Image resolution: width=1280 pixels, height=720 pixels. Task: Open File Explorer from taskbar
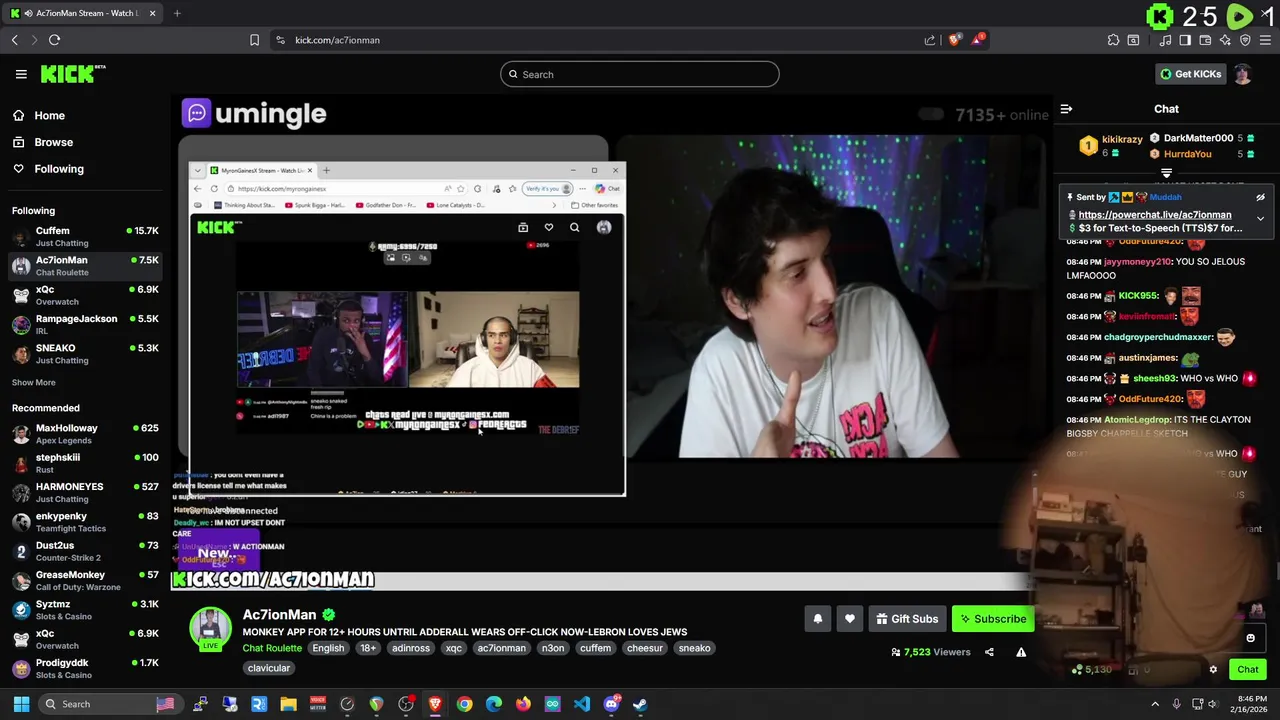tap(288, 704)
